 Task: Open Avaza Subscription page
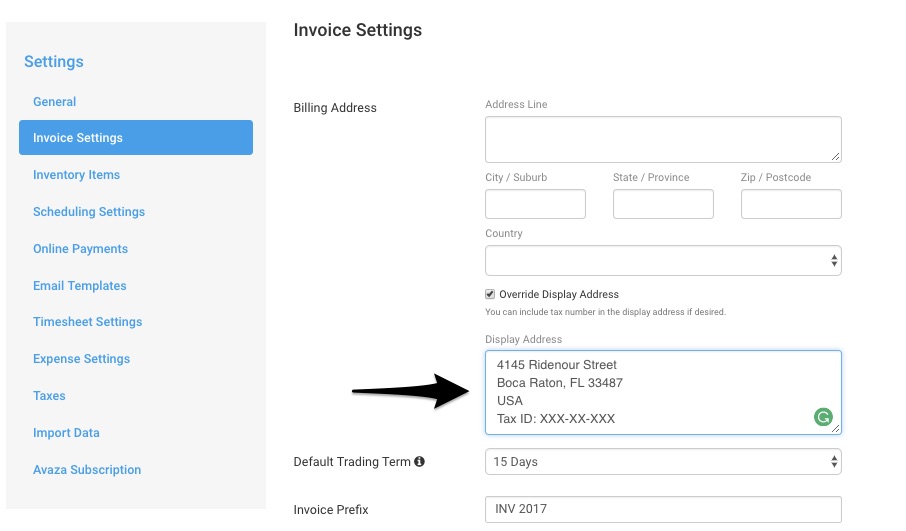[87, 470]
